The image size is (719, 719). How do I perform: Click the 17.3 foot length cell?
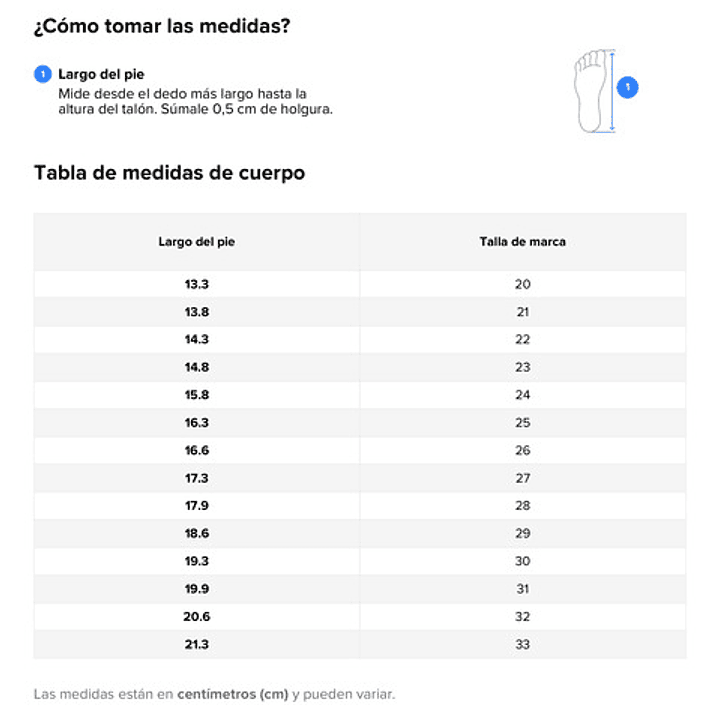click(x=197, y=478)
